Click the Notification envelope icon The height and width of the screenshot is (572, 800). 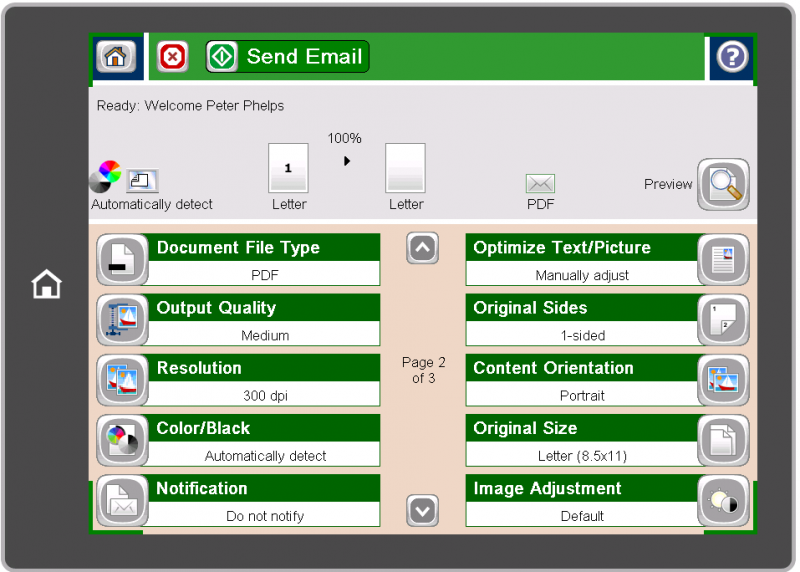coord(122,500)
